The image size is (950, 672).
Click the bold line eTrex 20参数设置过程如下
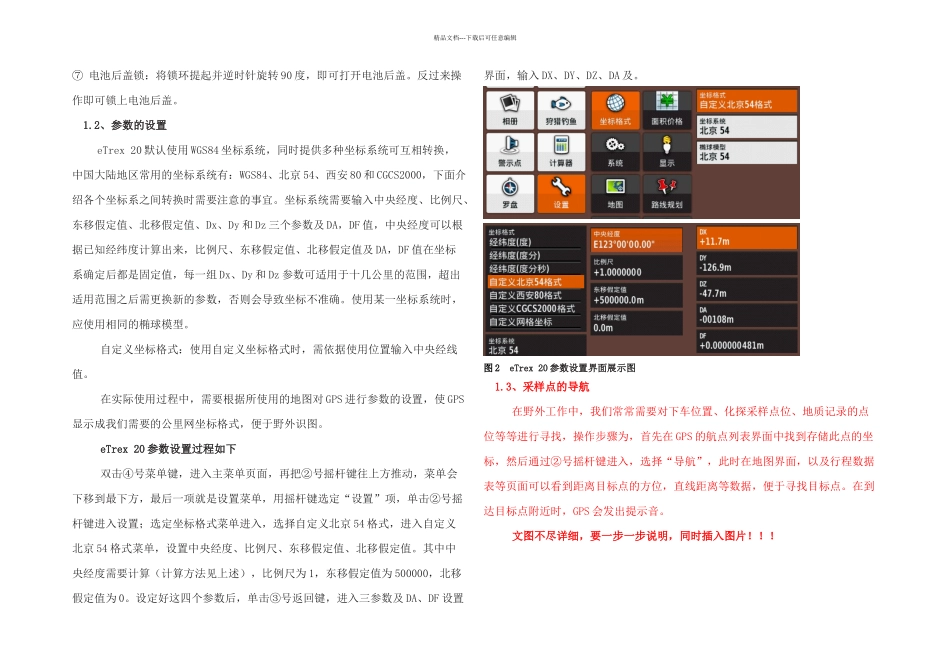[x=168, y=449]
